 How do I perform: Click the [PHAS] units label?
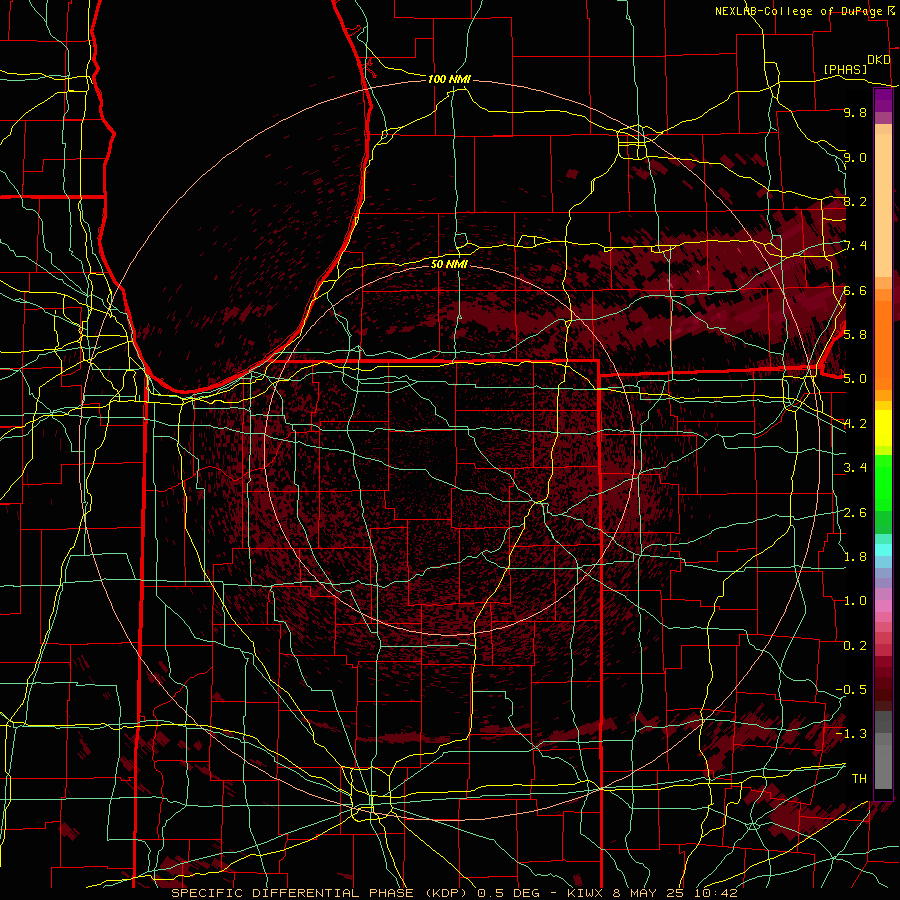point(845,69)
